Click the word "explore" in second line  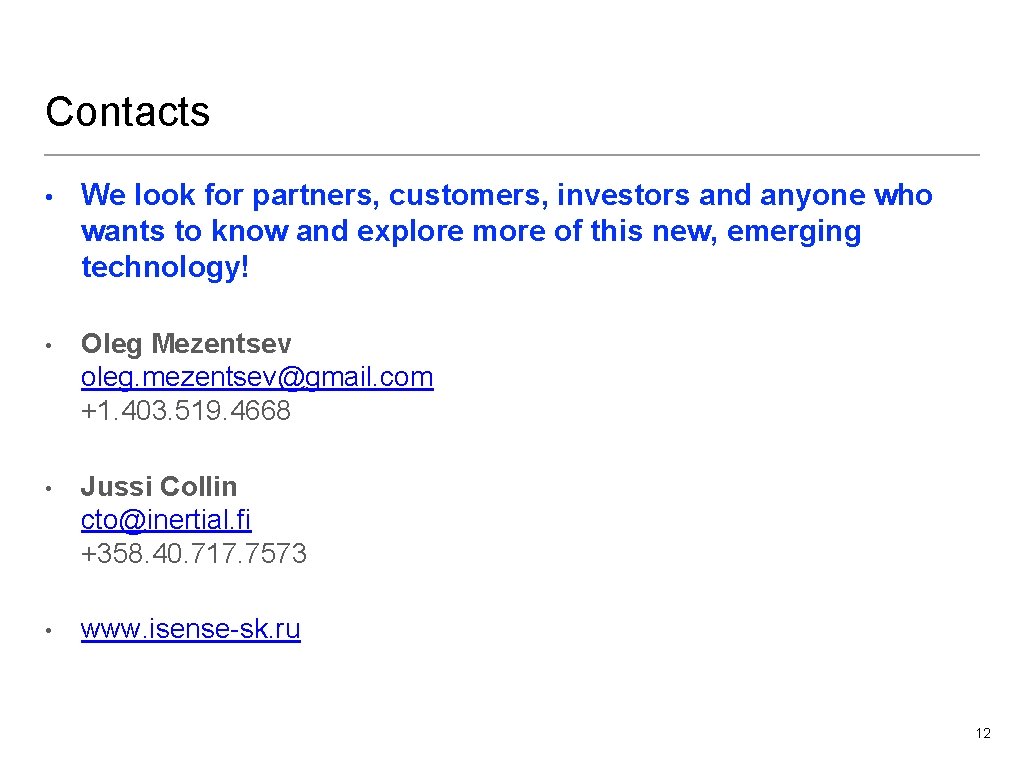click(409, 232)
